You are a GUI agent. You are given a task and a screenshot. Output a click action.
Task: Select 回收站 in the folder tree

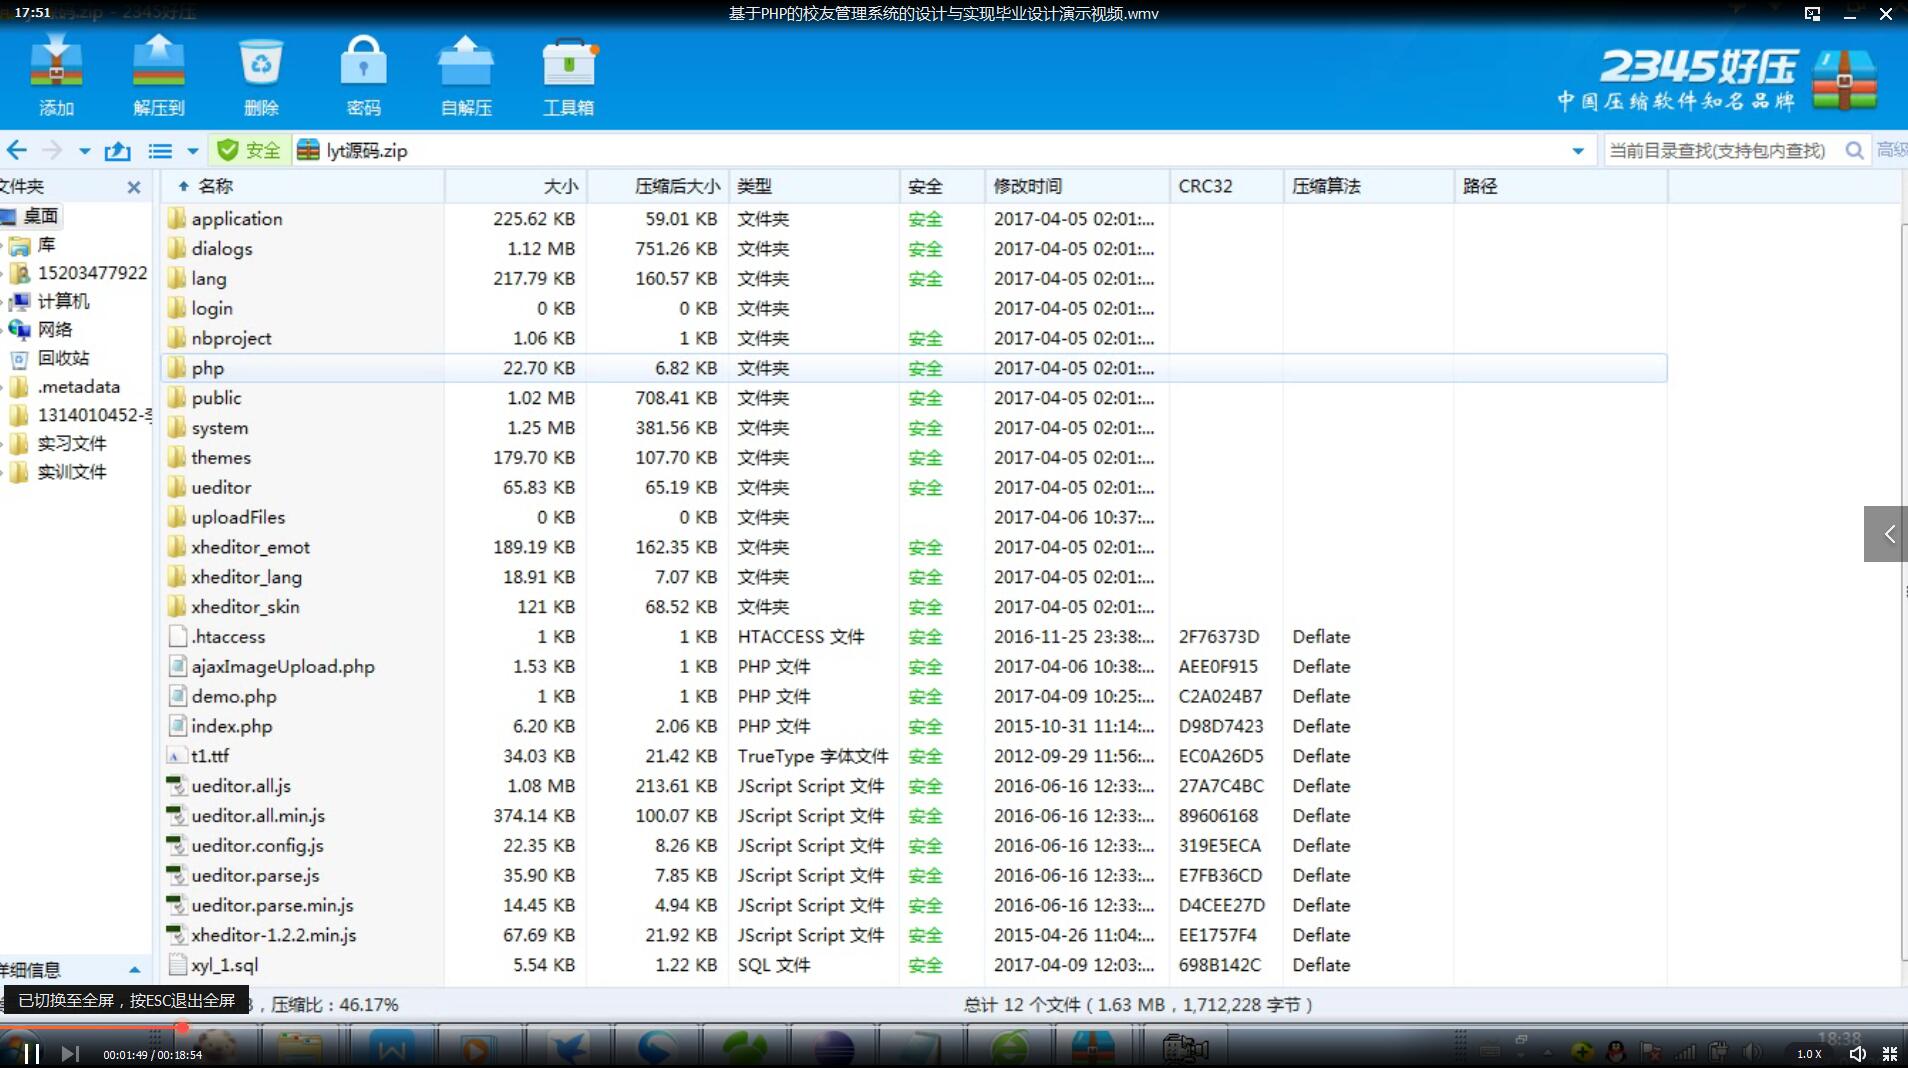click(63, 358)
